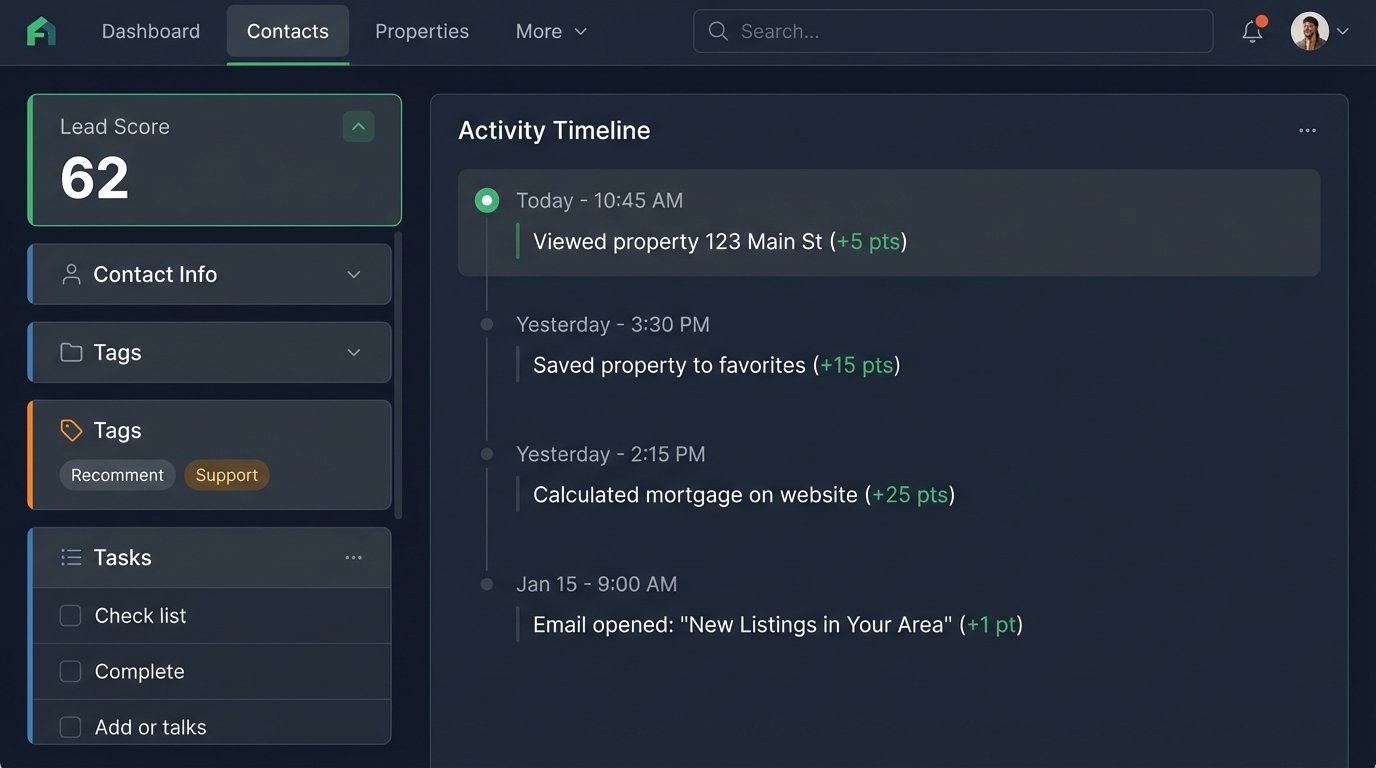Mark the Complete task as done
Screen dimensions: 1376x768
70,671
